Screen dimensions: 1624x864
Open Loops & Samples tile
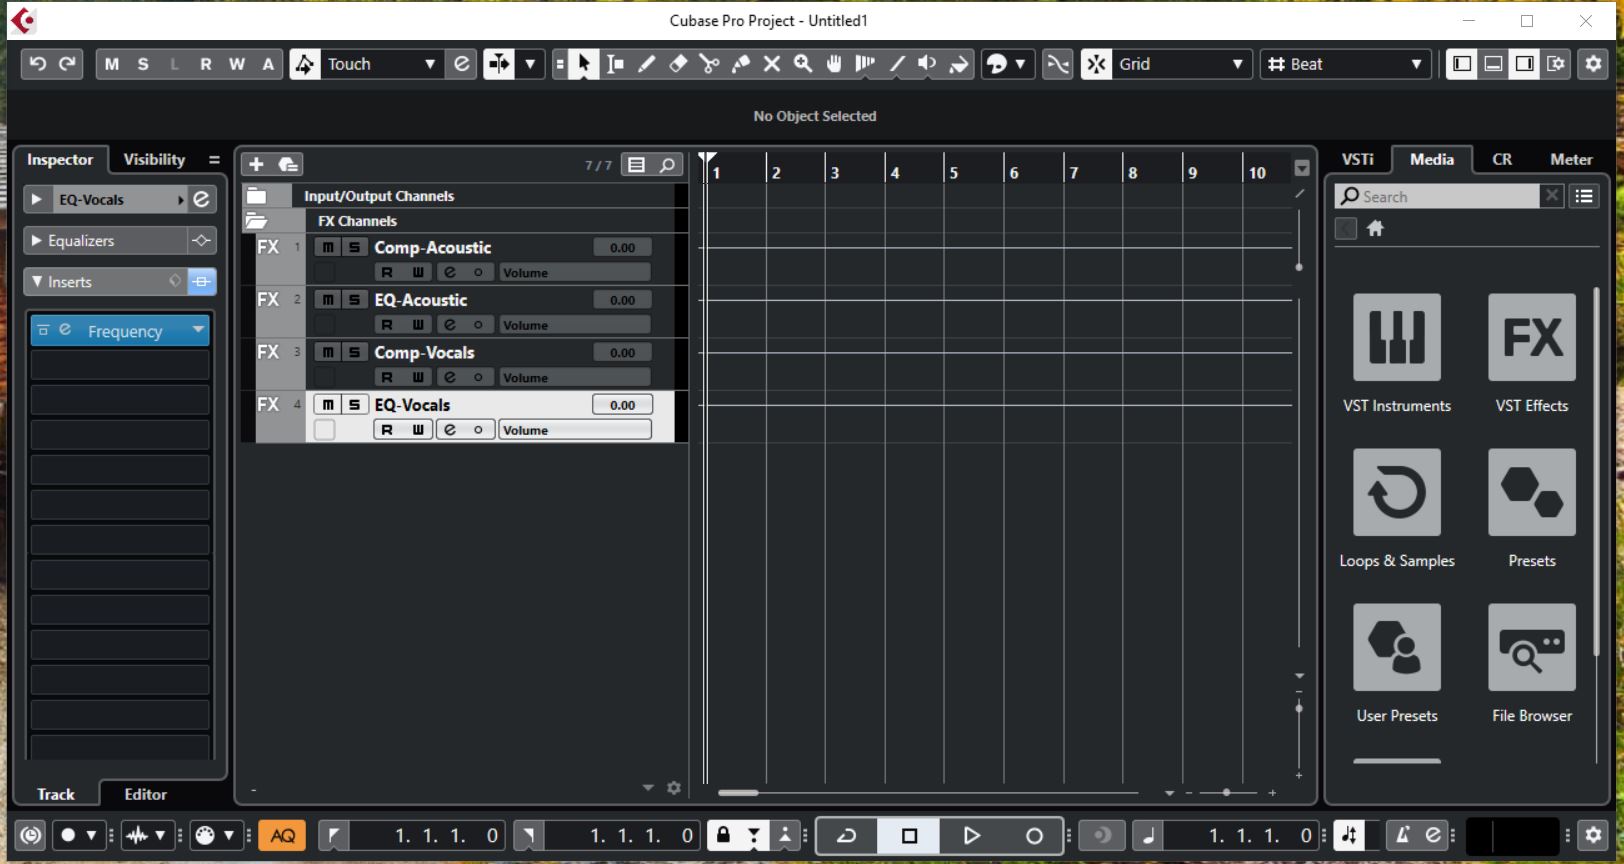point(1397,492)
